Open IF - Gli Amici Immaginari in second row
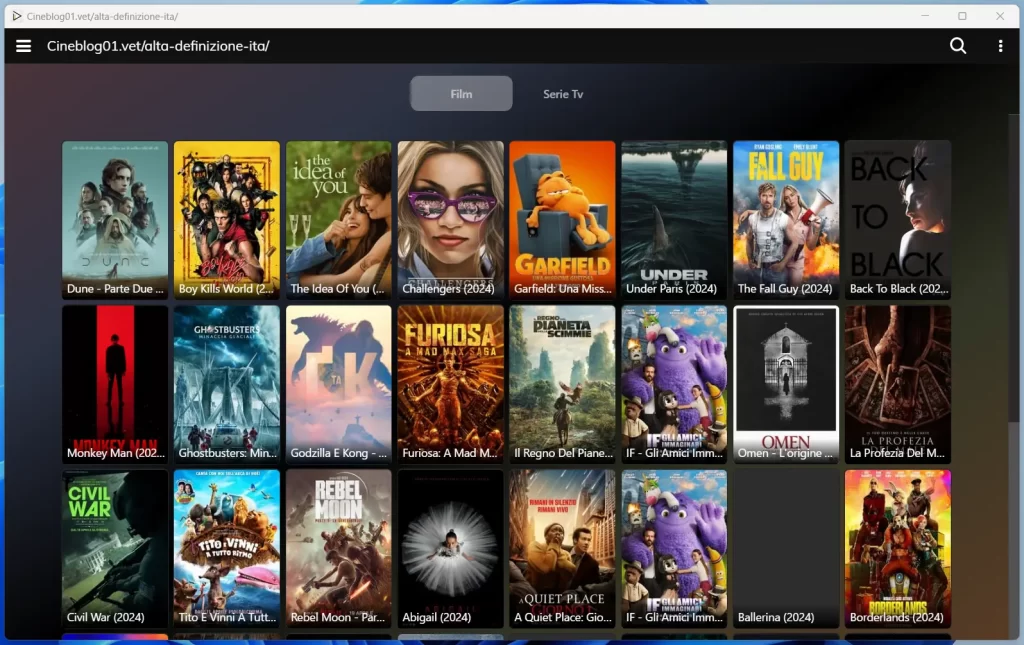This screenshot has width=1024, height=645. pos(674,385)
